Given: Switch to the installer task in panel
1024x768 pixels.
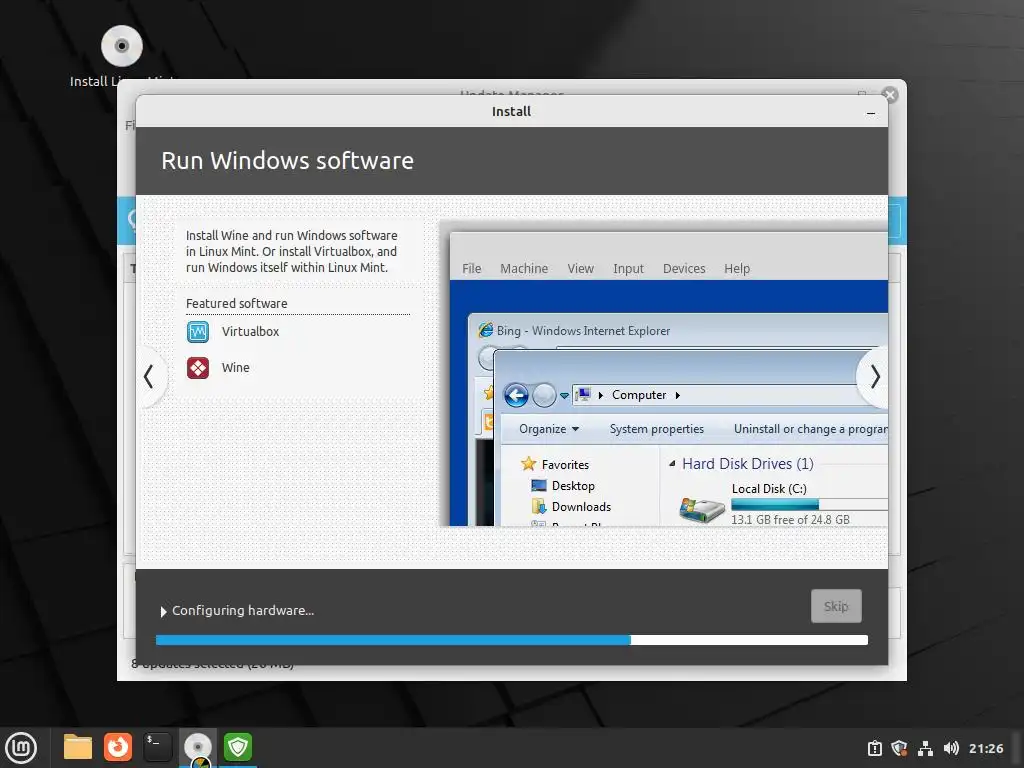Looking at the screenshot, I should (198, 748).
